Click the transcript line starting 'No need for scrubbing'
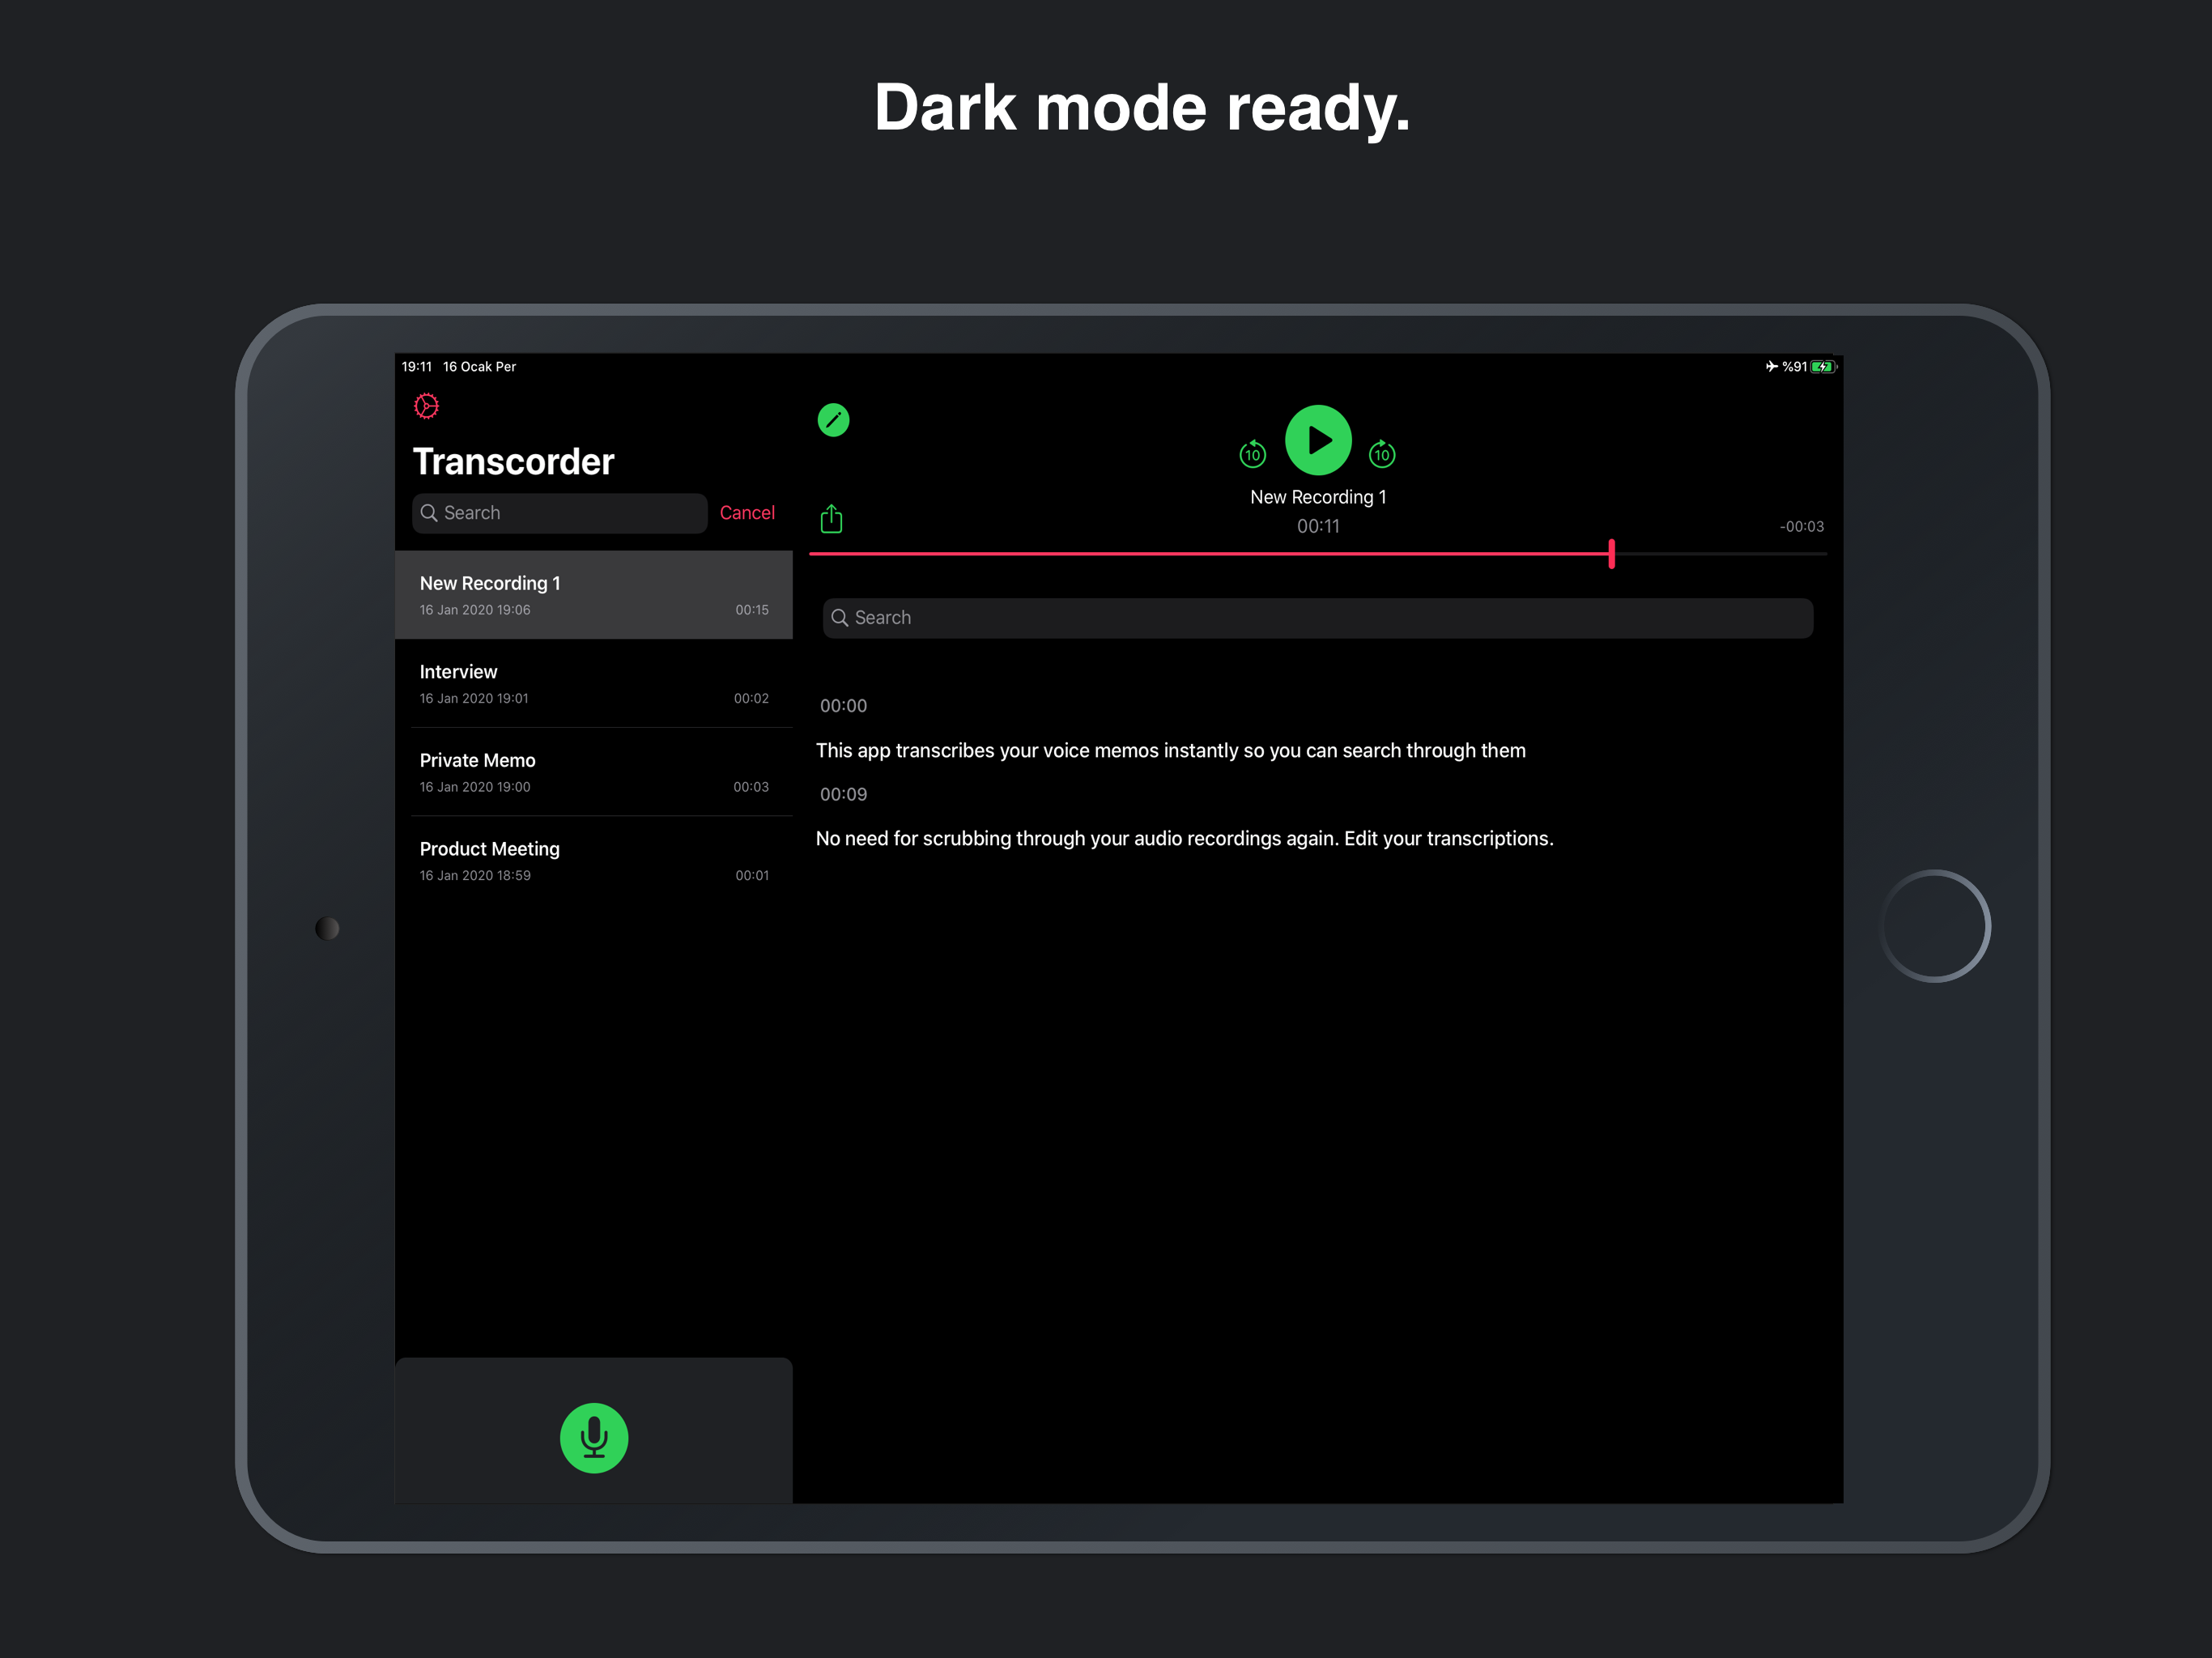Image resolution: width=2212 pixels, height=1658 pixels. coord(1184,839)
